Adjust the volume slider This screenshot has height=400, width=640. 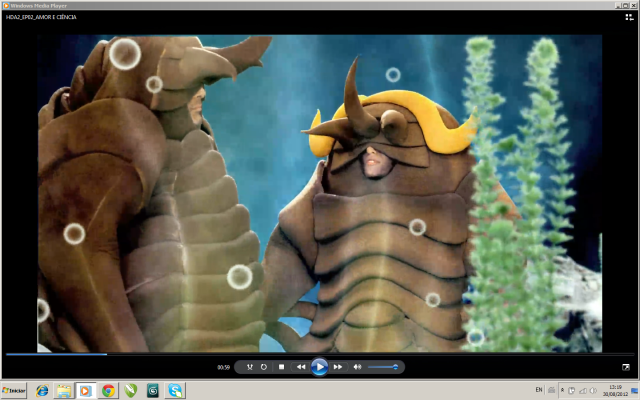[x=384, y=367]
